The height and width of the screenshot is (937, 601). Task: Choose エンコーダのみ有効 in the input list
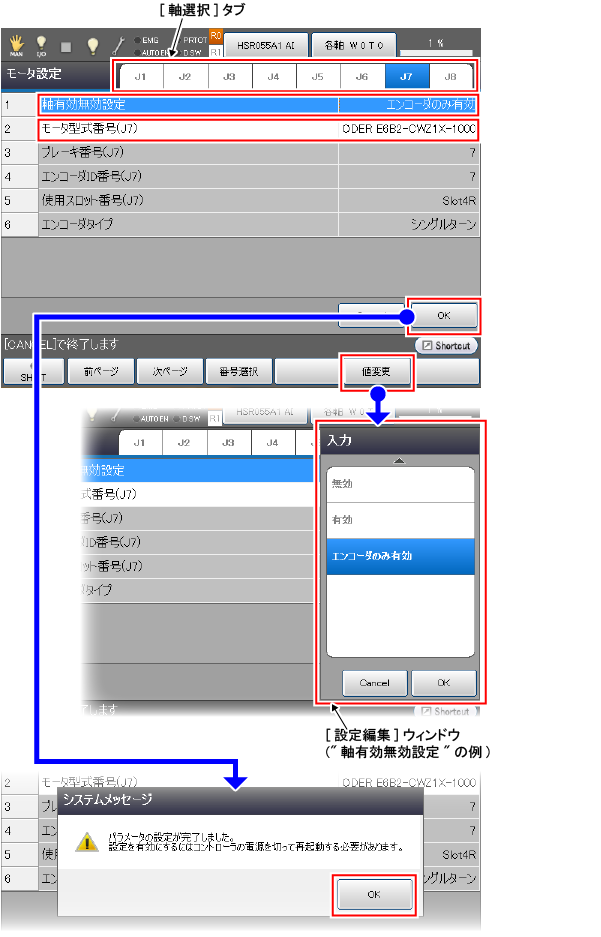click(402, 557)
